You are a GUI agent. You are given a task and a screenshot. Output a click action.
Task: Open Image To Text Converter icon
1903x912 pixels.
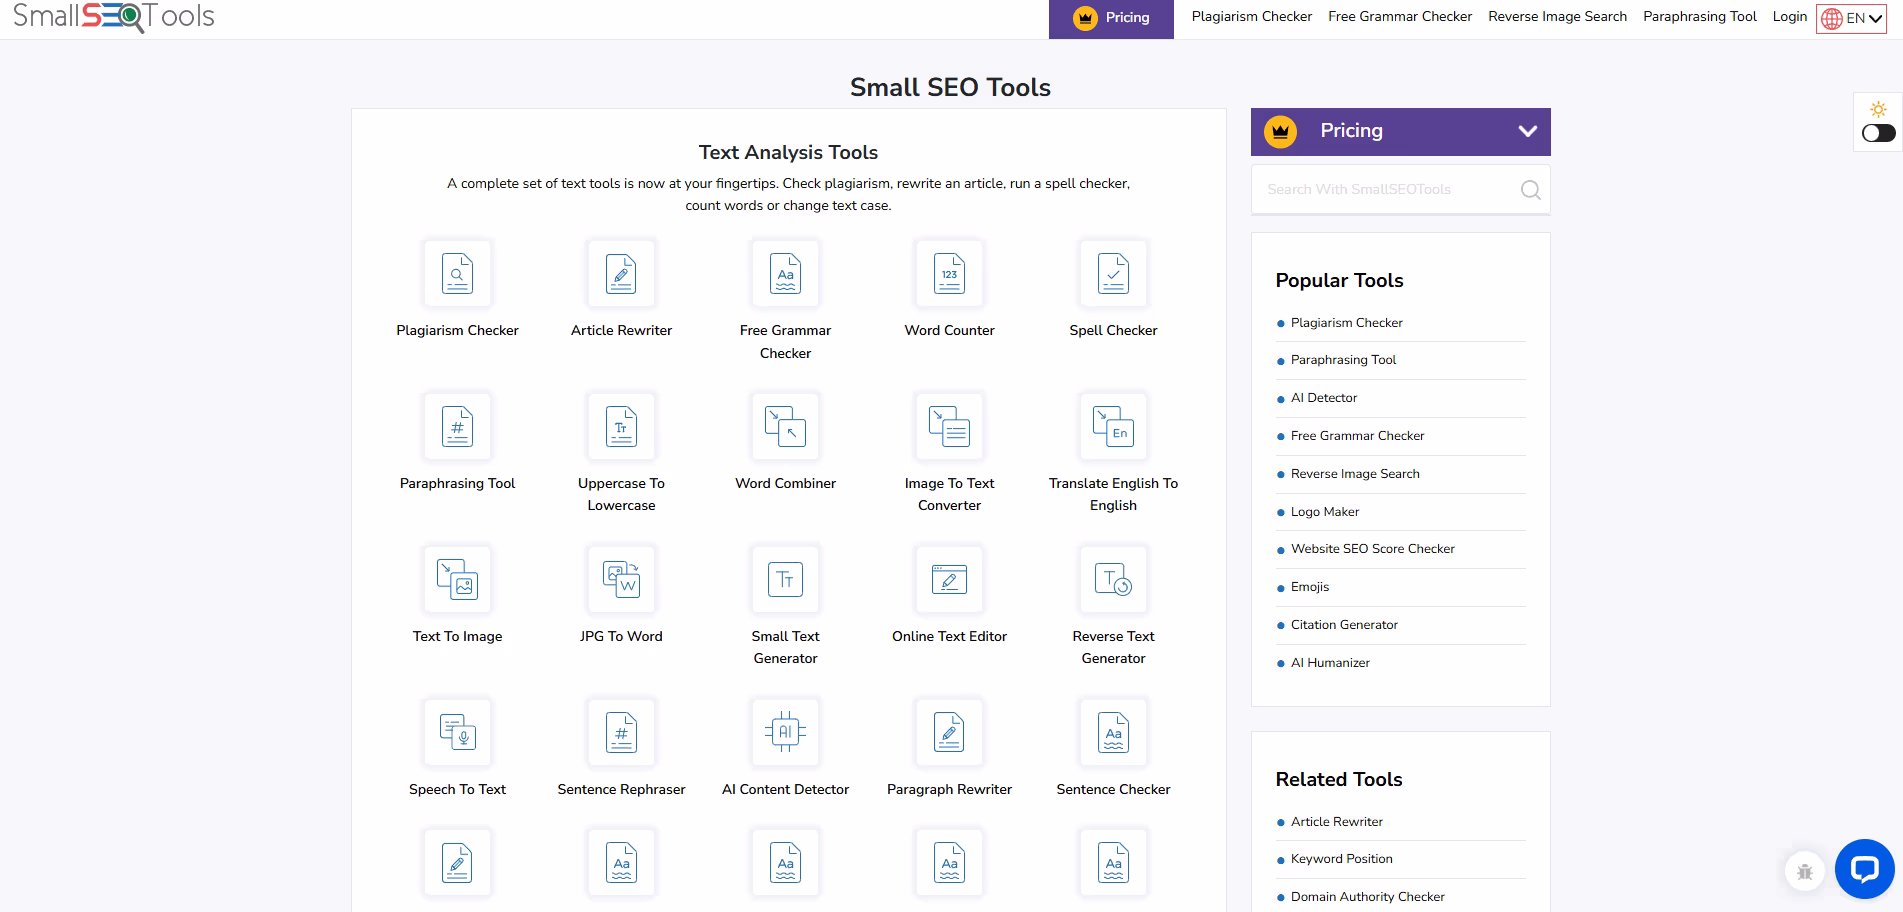949,427
